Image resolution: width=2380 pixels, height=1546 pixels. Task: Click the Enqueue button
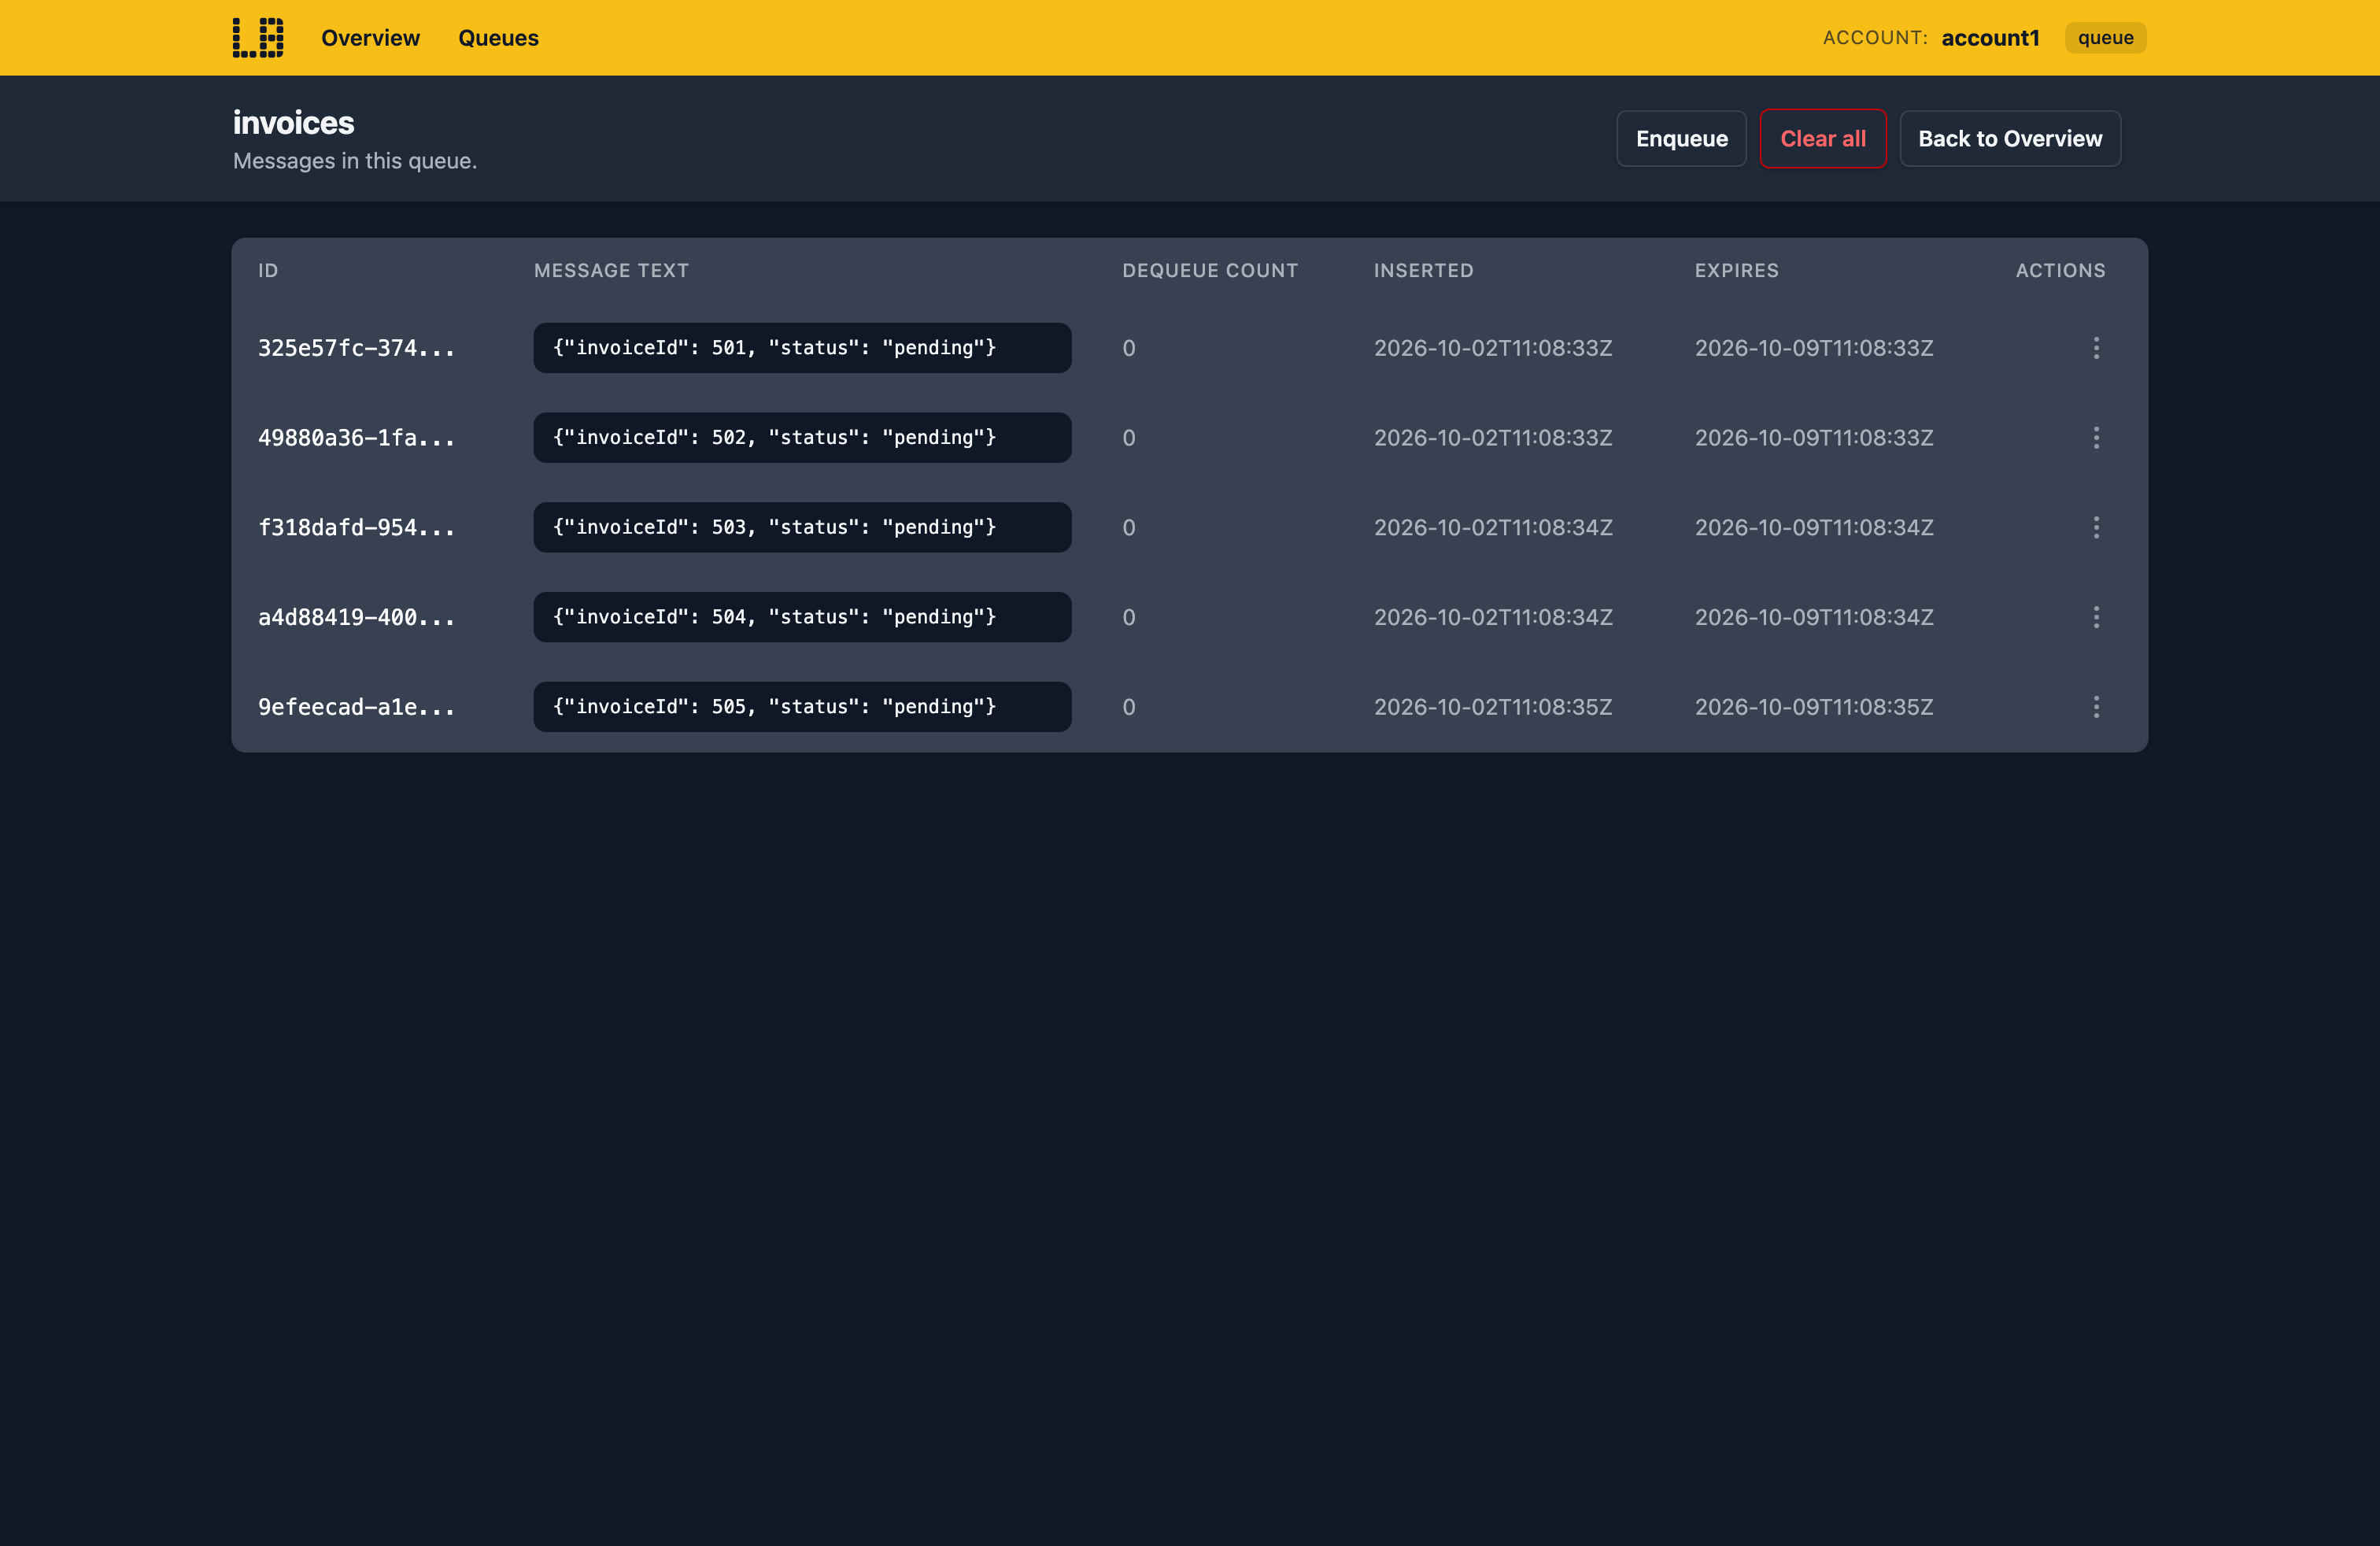click(x=1681, y=139)
